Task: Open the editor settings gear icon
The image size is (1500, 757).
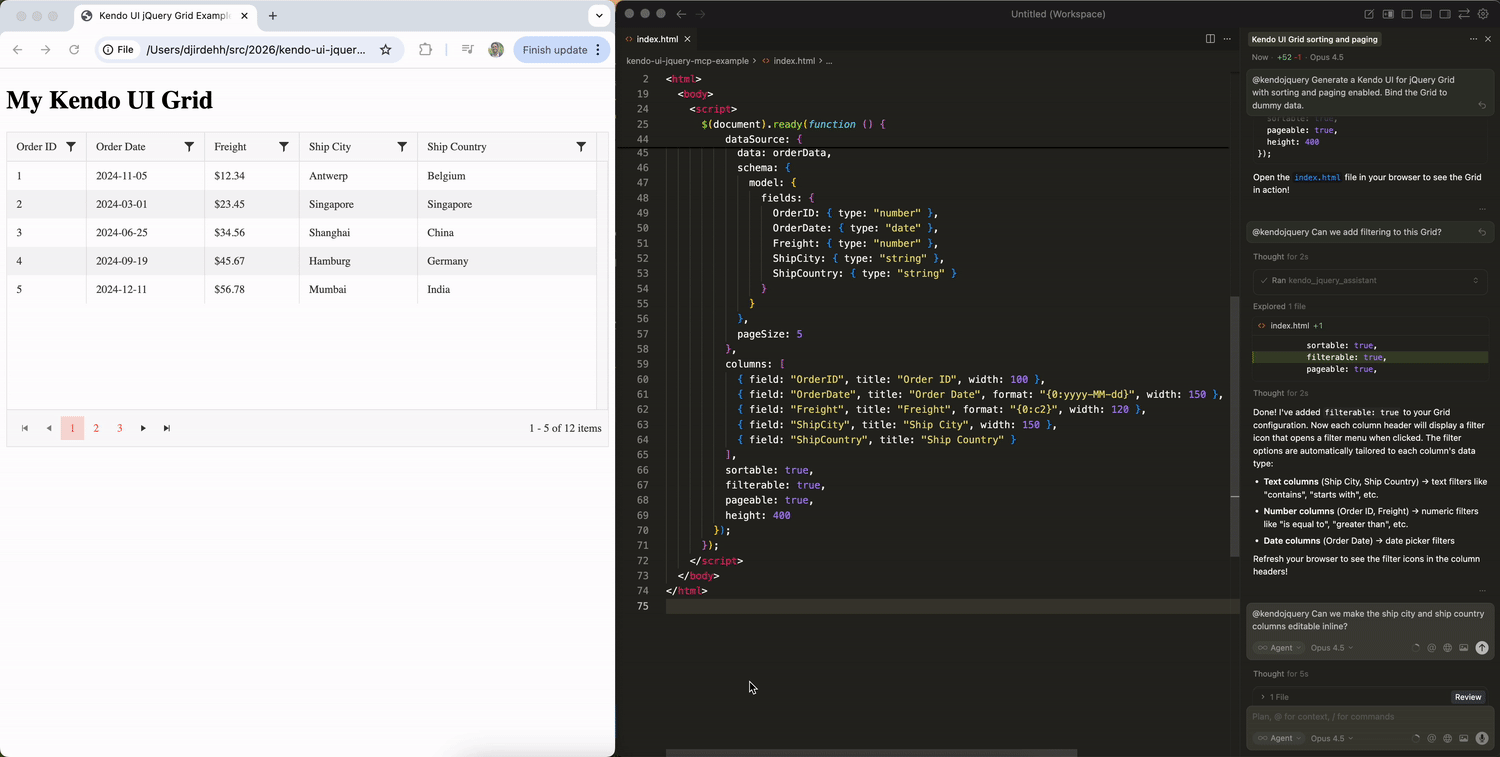Action: (x=1483, y=13)
